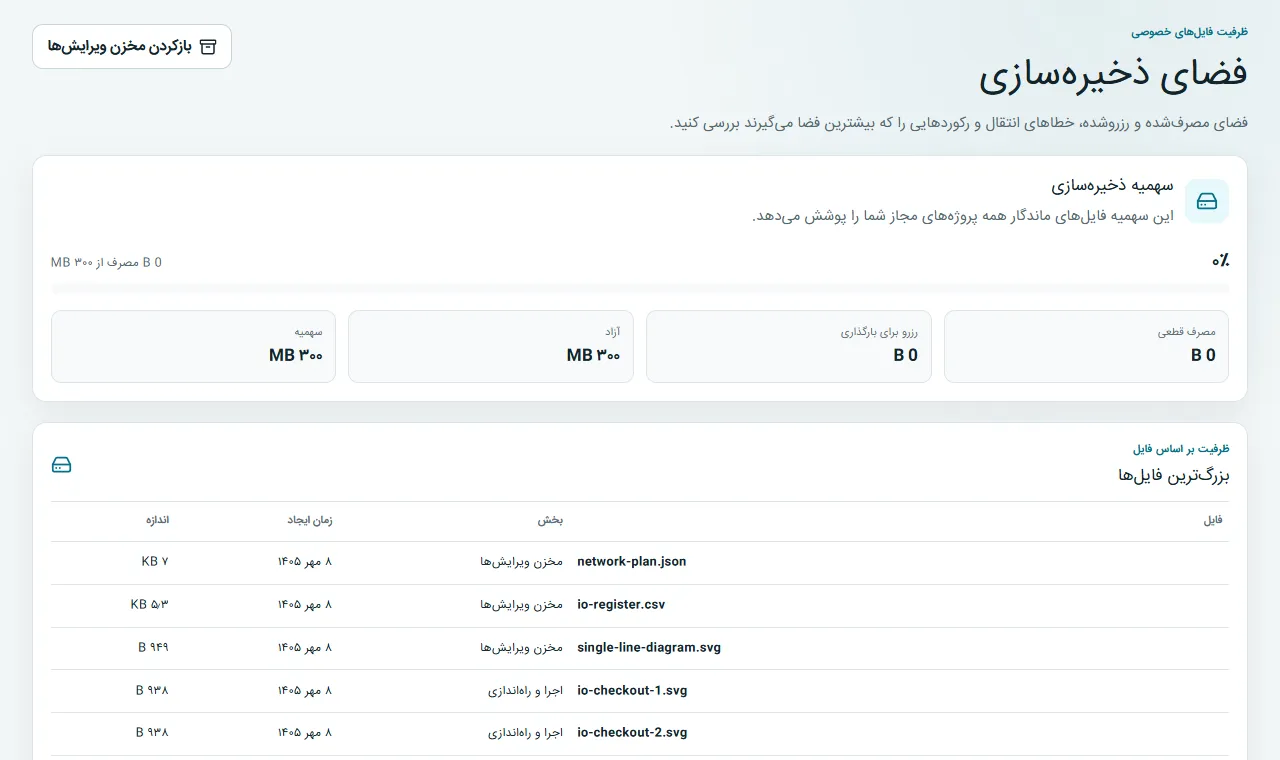The height and width of the screenshot is (760, 1280).
Task: Open the edits archive (بازکردن مخزن ویرایش‌ها) button
Action: coord(132,47)
